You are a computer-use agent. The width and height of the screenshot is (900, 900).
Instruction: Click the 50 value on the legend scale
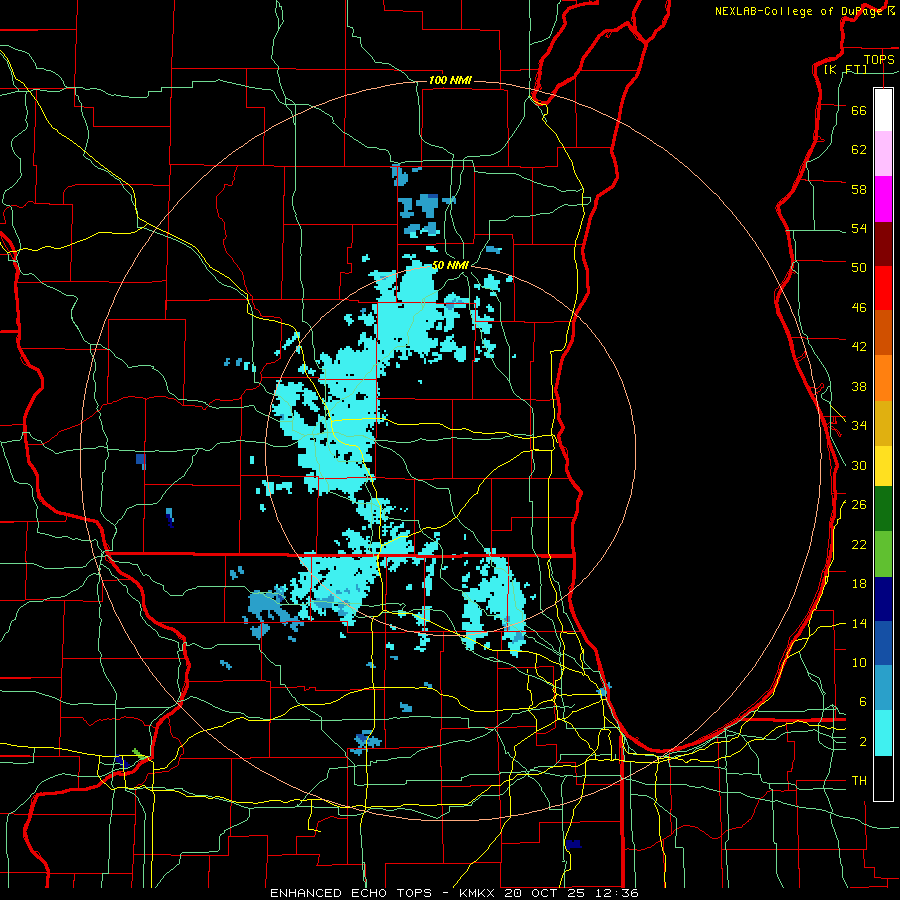click(x=859, y=268)
